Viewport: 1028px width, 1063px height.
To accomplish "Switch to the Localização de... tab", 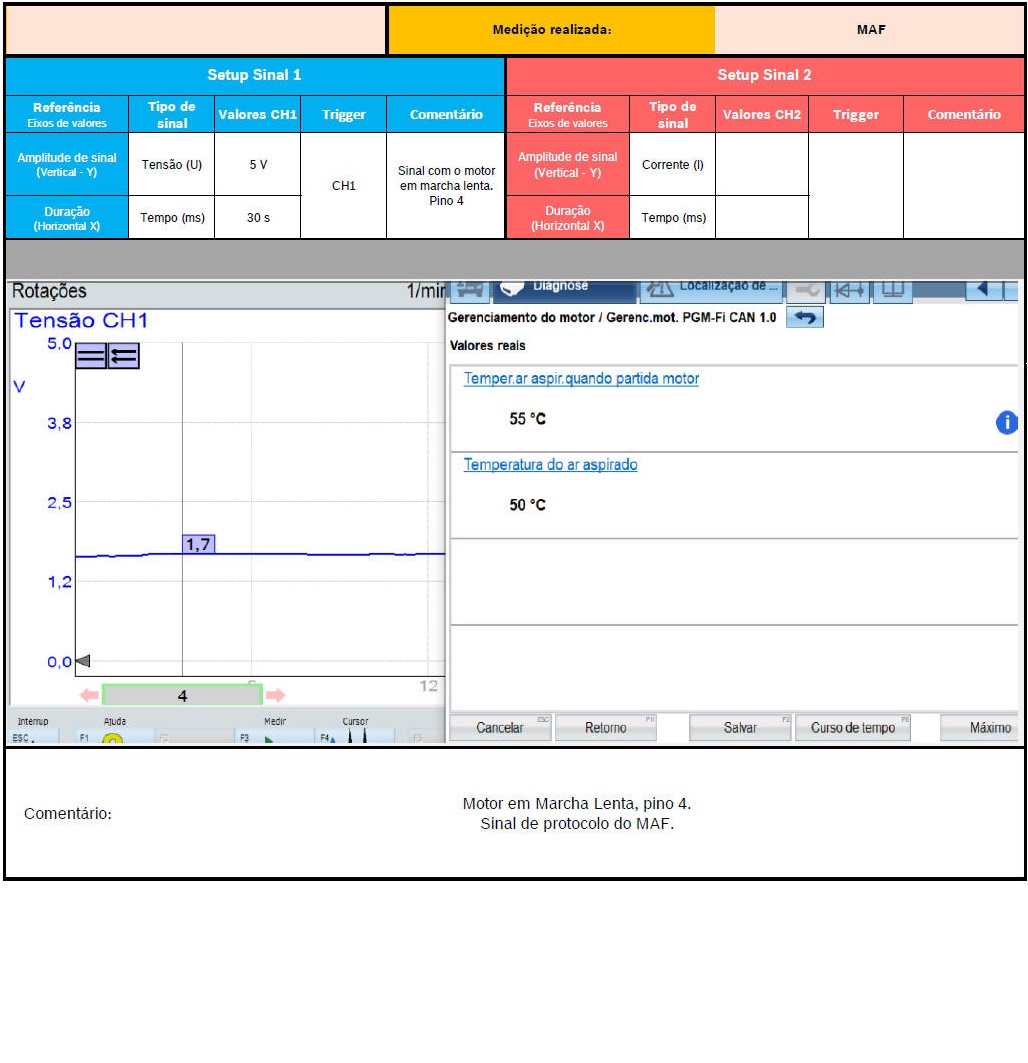I will click(710, 289).
